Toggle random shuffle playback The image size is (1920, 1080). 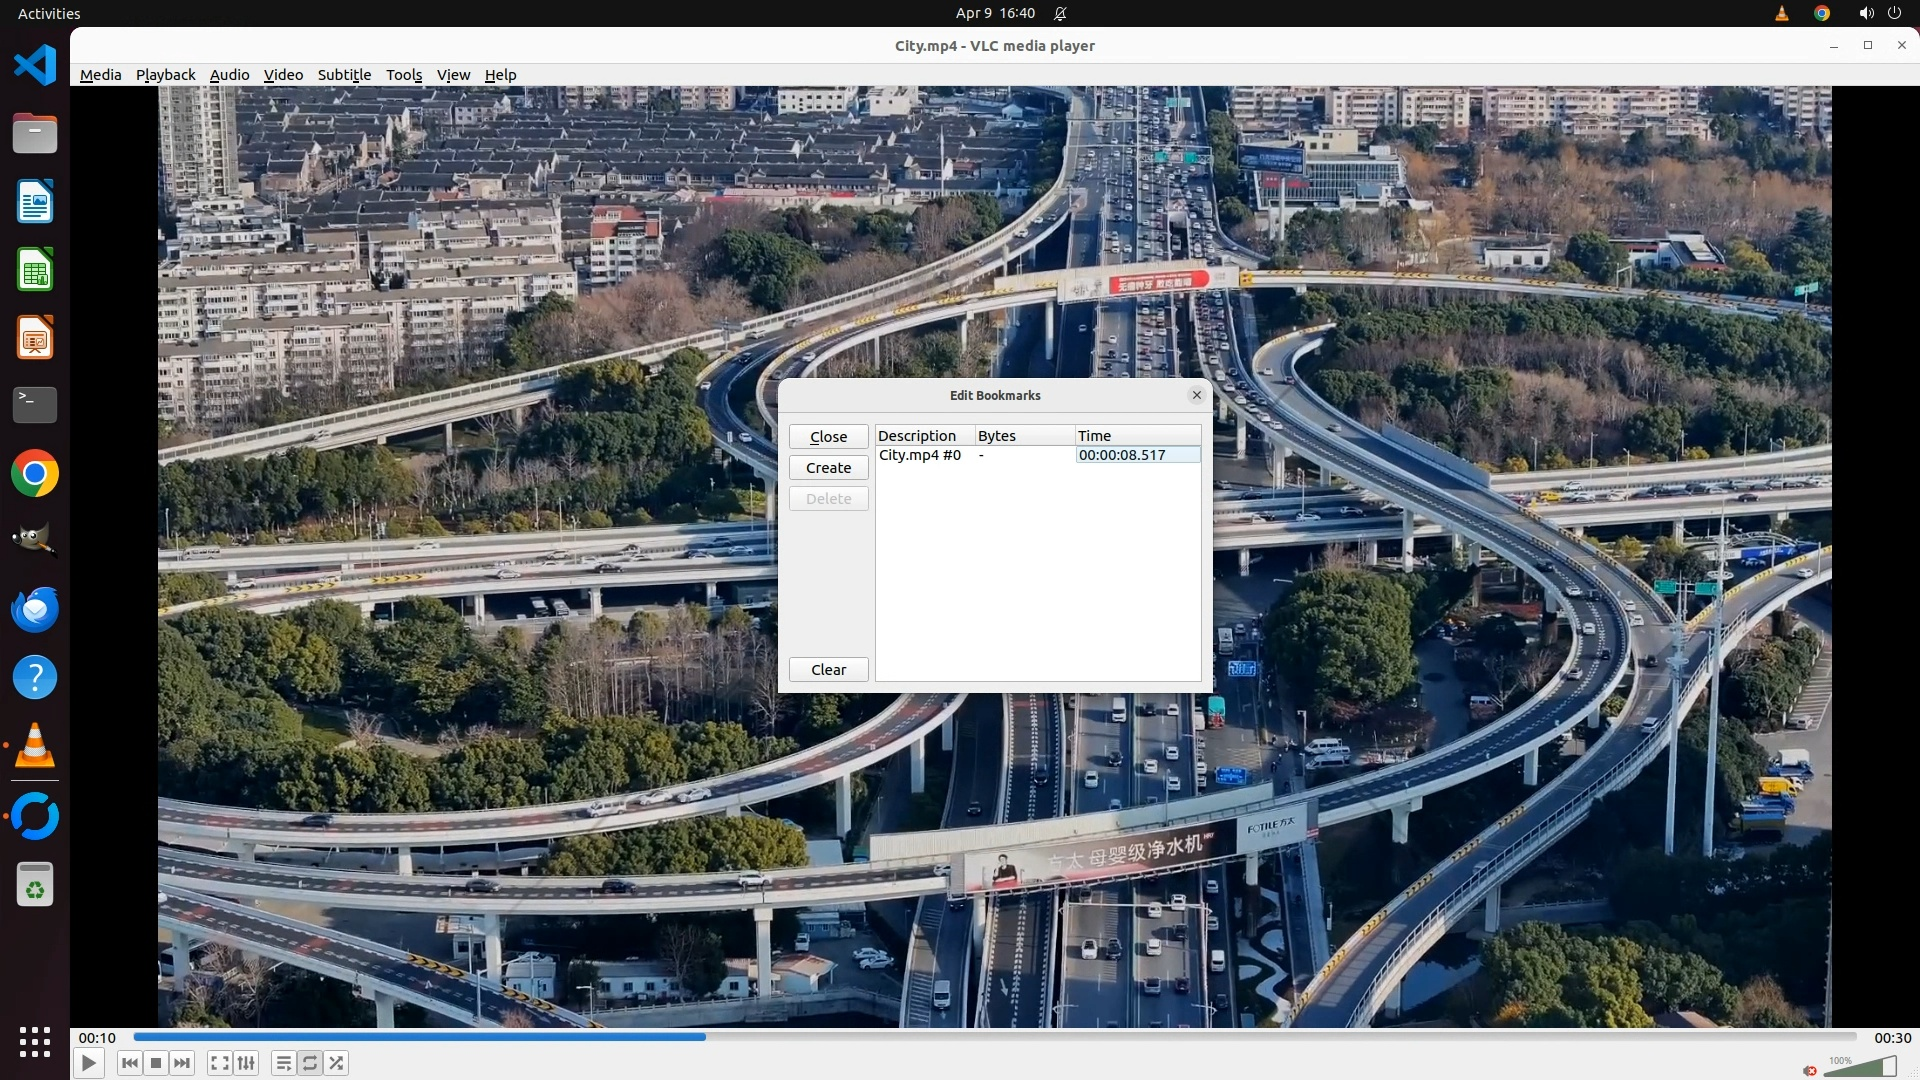point(337,1063)
